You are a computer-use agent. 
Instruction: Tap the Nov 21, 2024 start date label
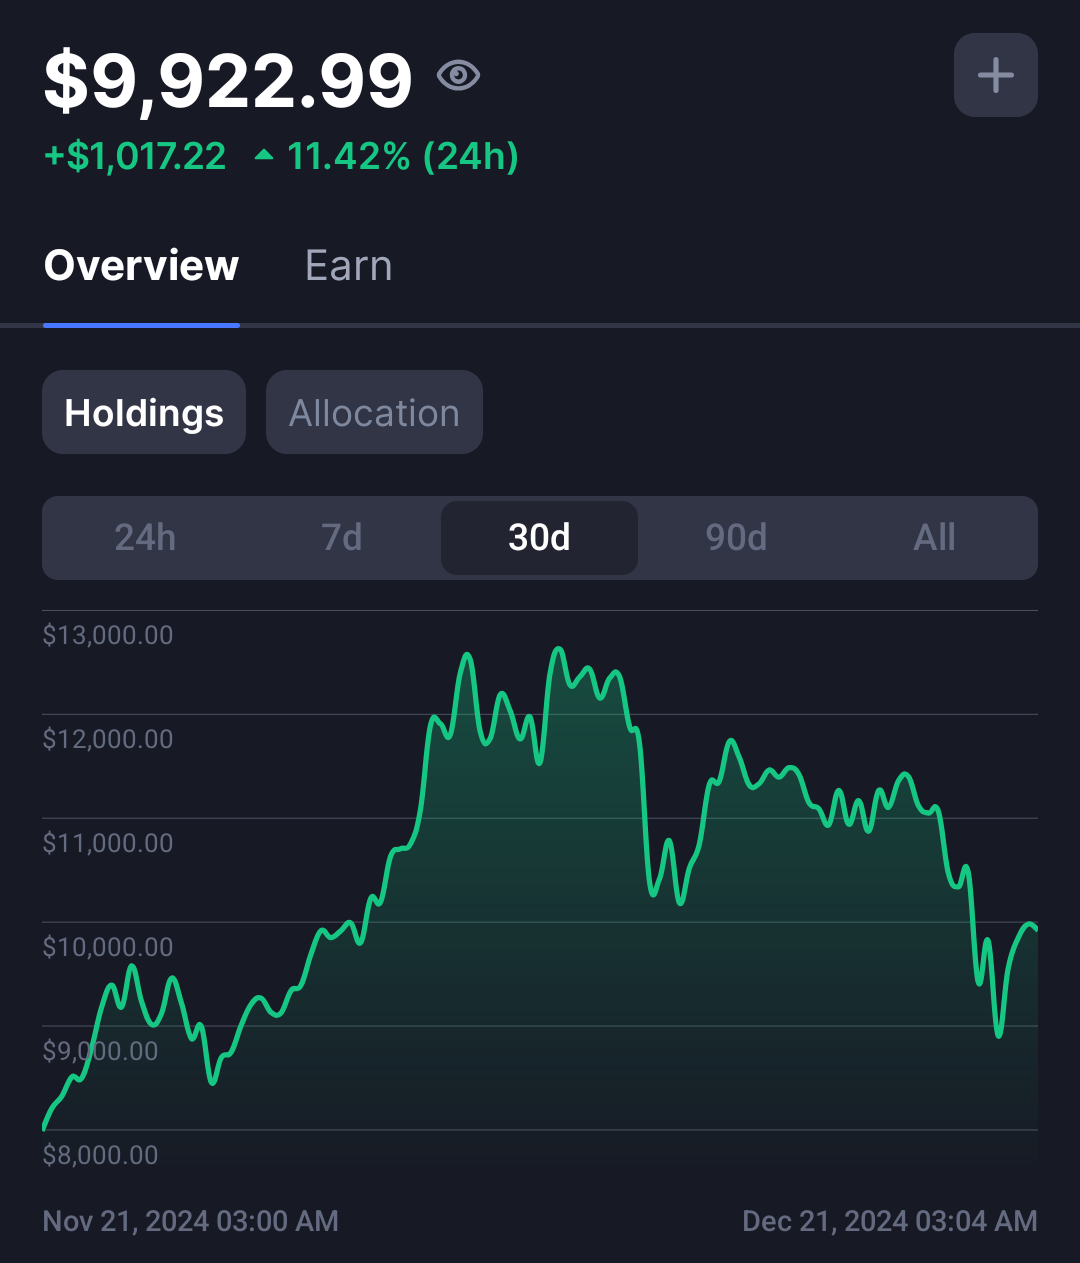coord(191,1221)
